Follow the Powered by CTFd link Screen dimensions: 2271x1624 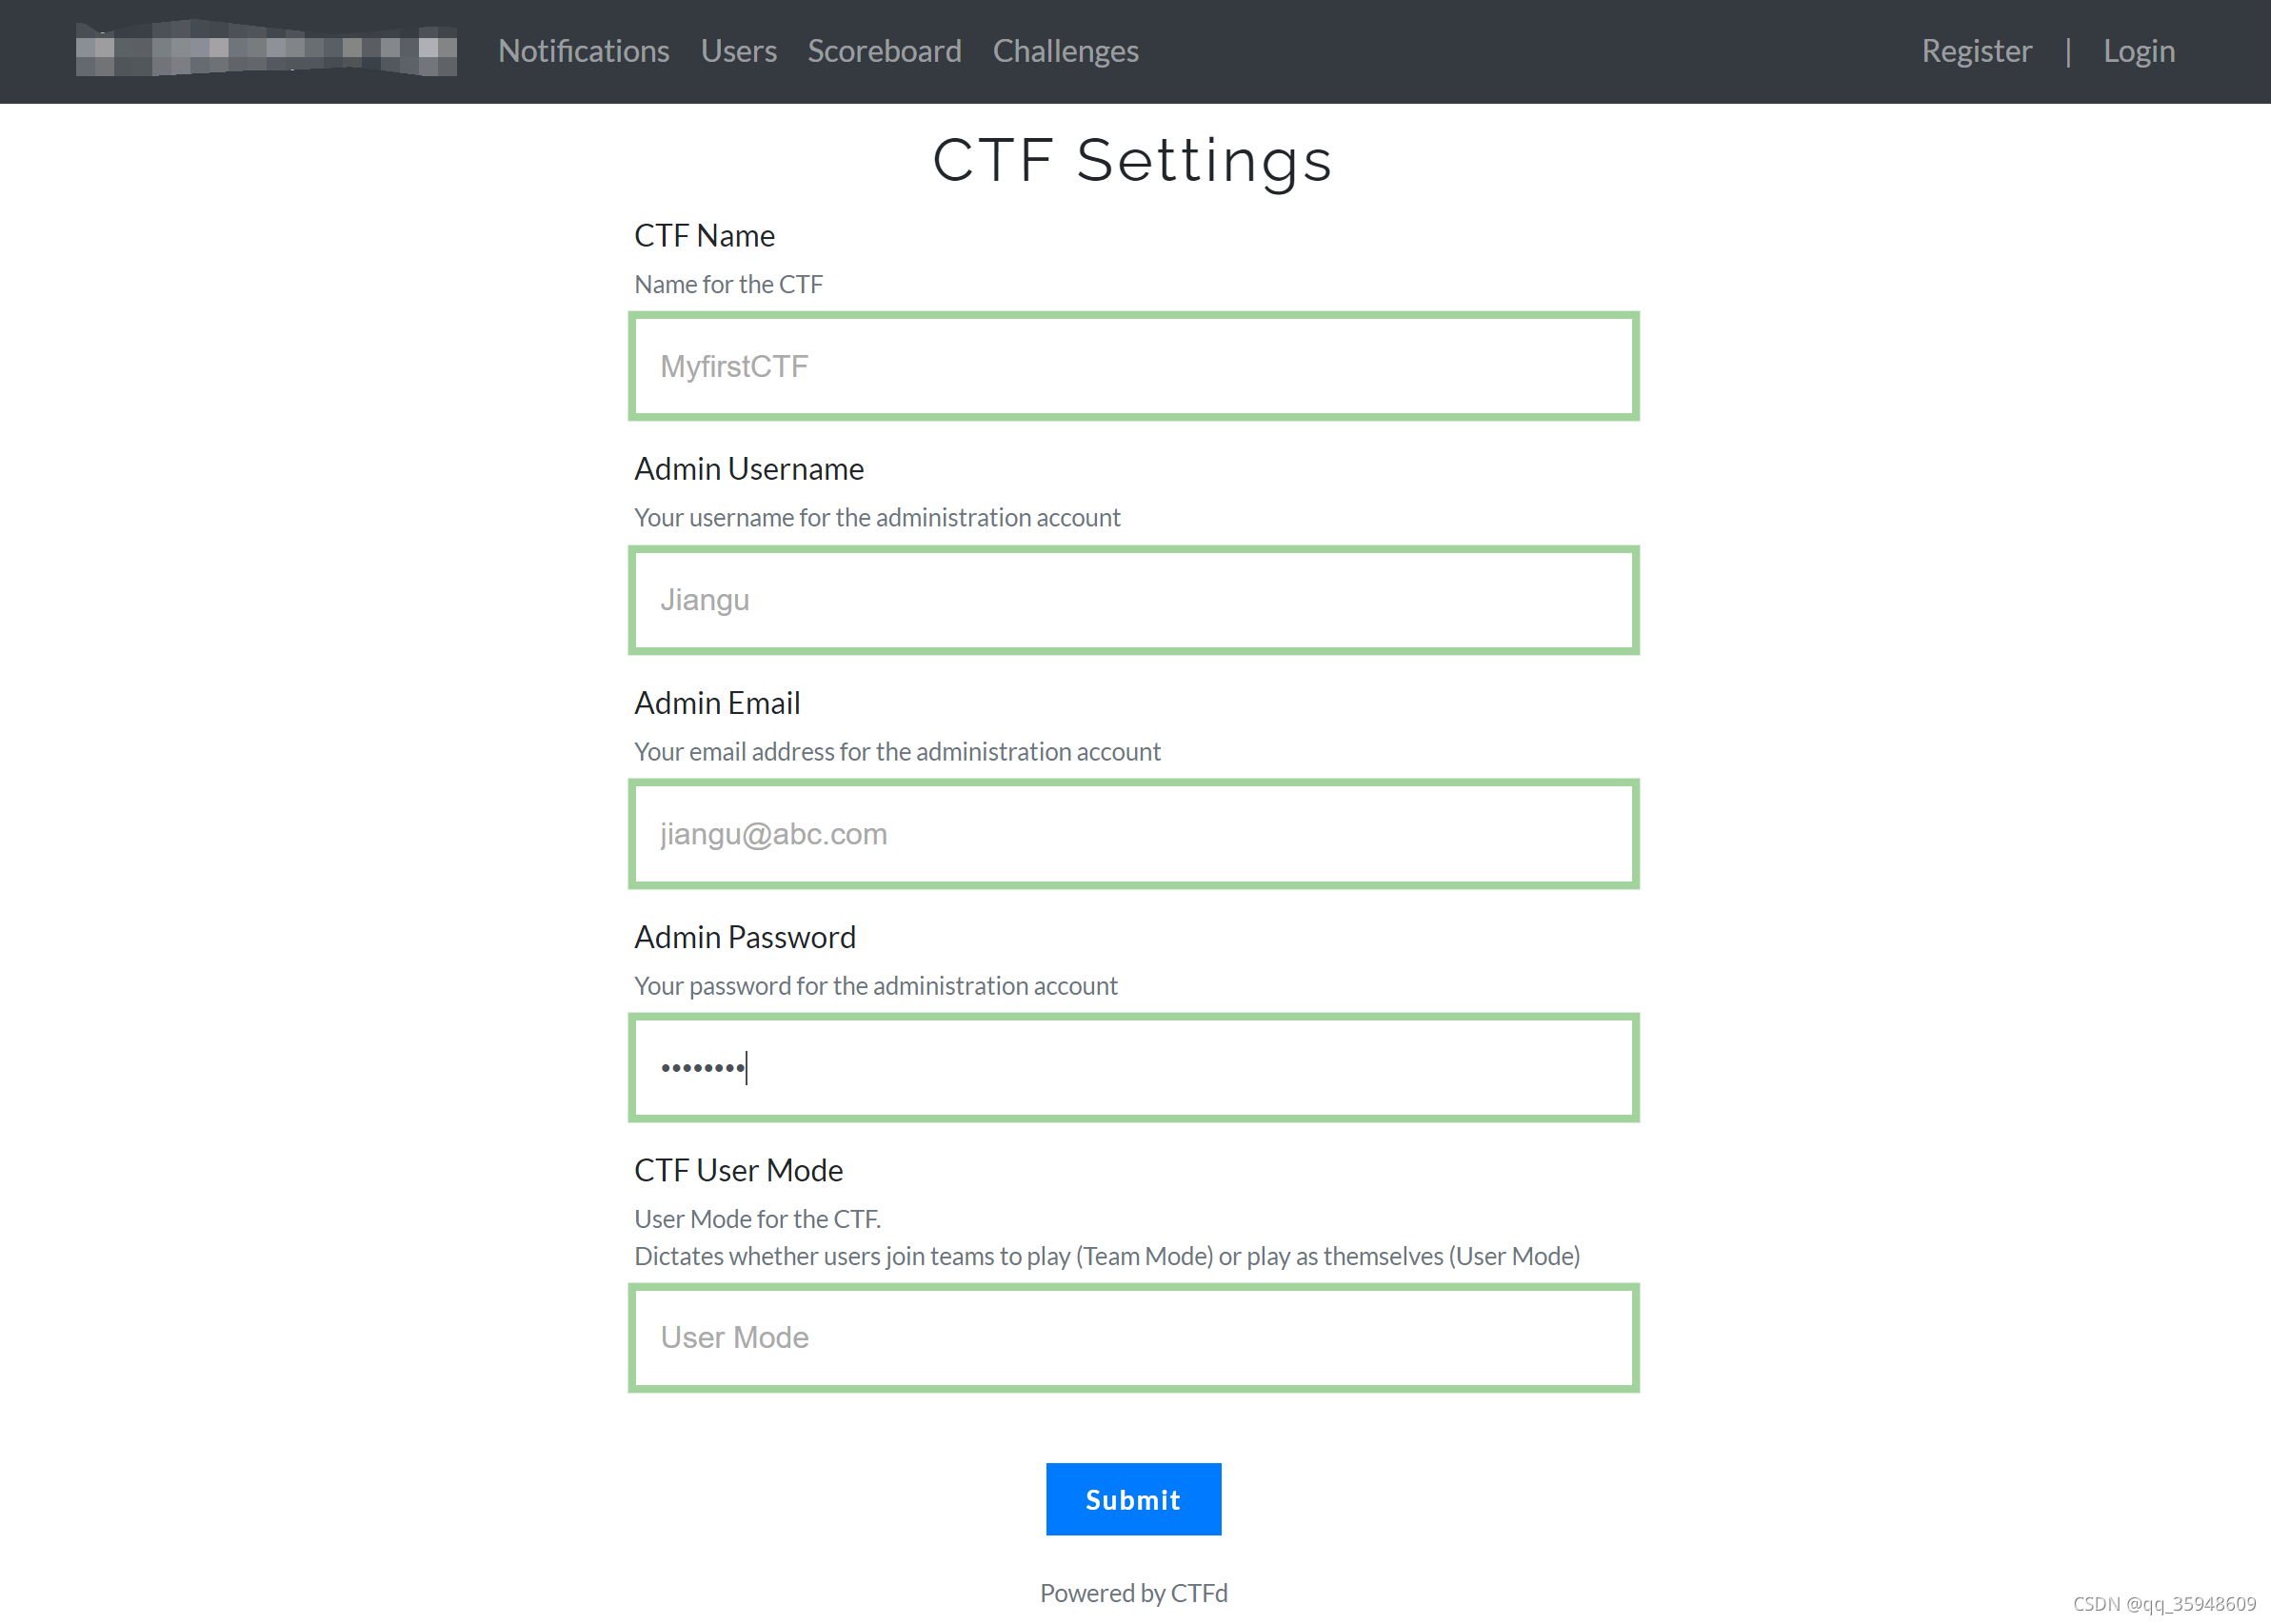point(1133,1592)
